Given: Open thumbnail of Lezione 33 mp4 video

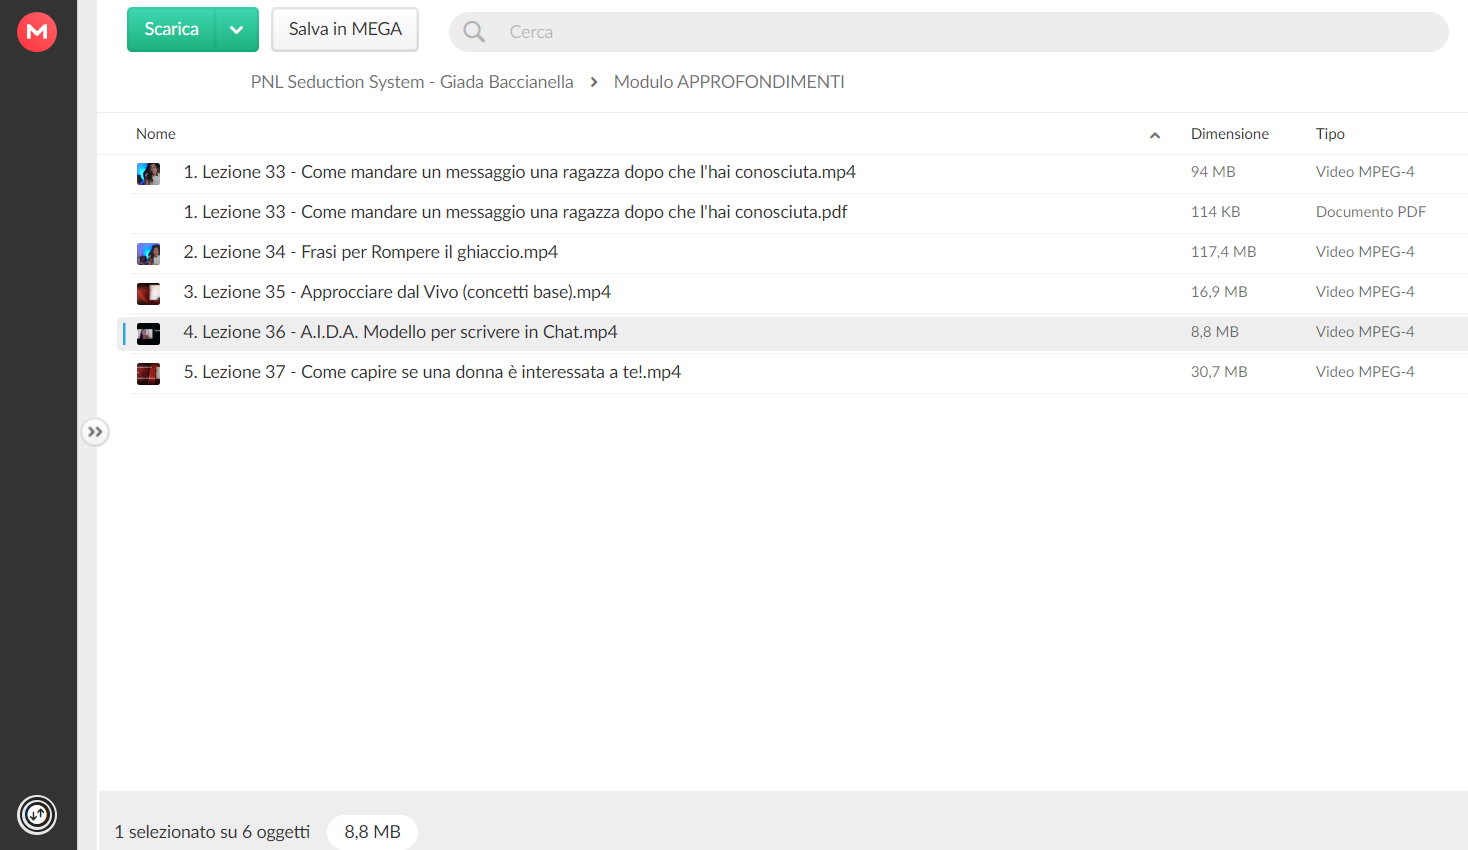Looking at the screenshot, I should pyautogui.click(x=148, y=173).
